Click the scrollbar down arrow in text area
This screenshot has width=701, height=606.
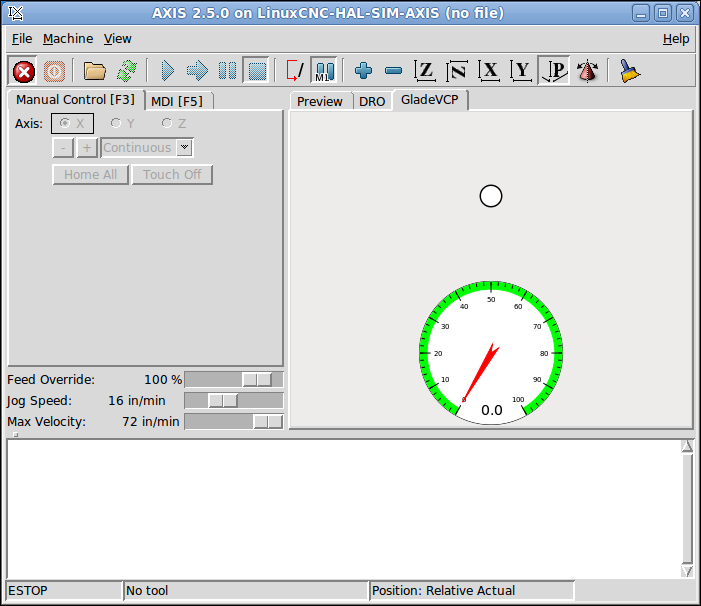tap(687, 571)
